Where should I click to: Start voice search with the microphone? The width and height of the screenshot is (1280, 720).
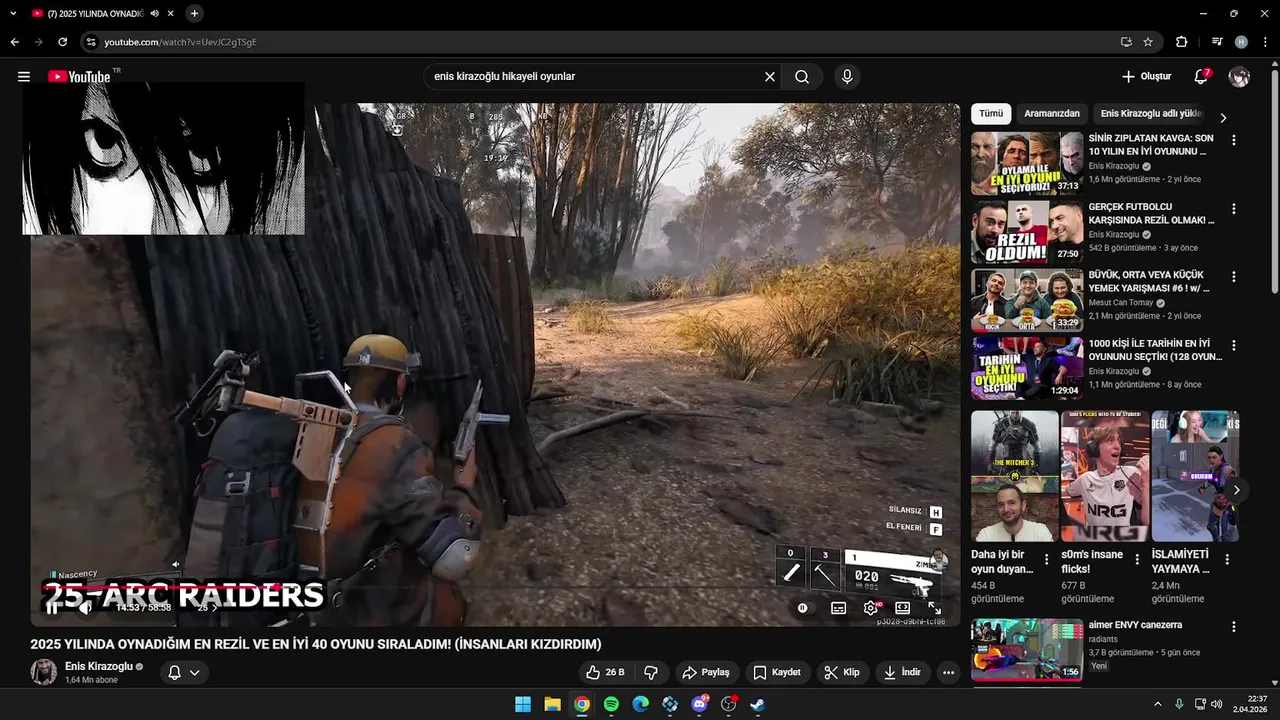point(847,77)
